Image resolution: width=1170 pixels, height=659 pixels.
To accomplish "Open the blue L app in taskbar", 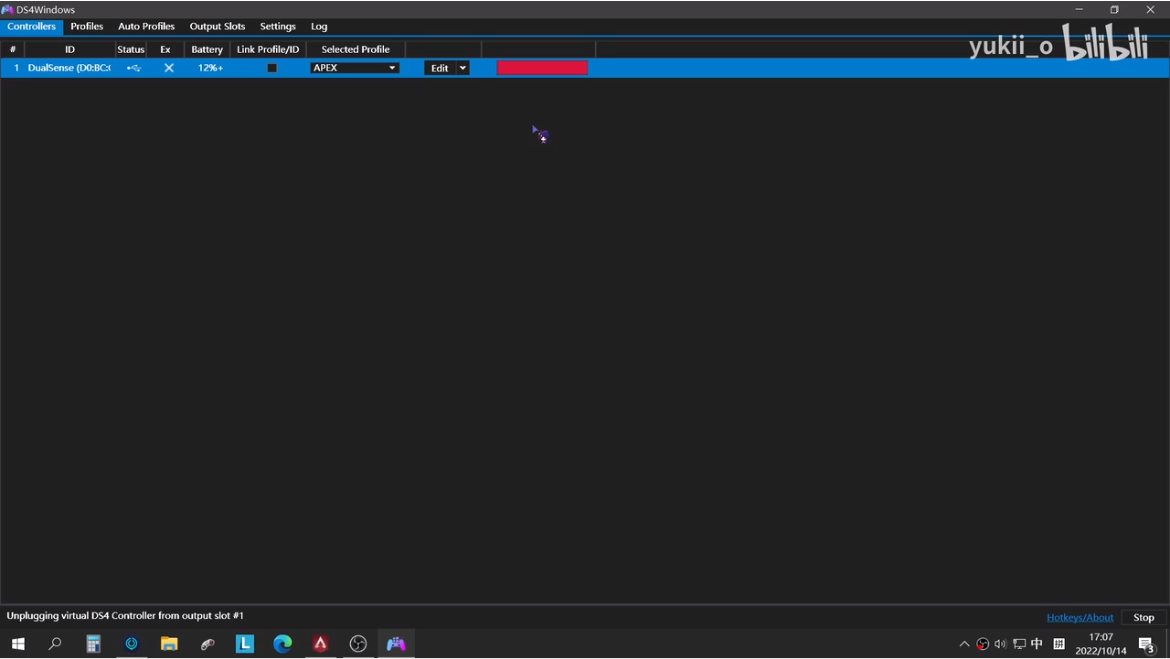I will point(245,643).
